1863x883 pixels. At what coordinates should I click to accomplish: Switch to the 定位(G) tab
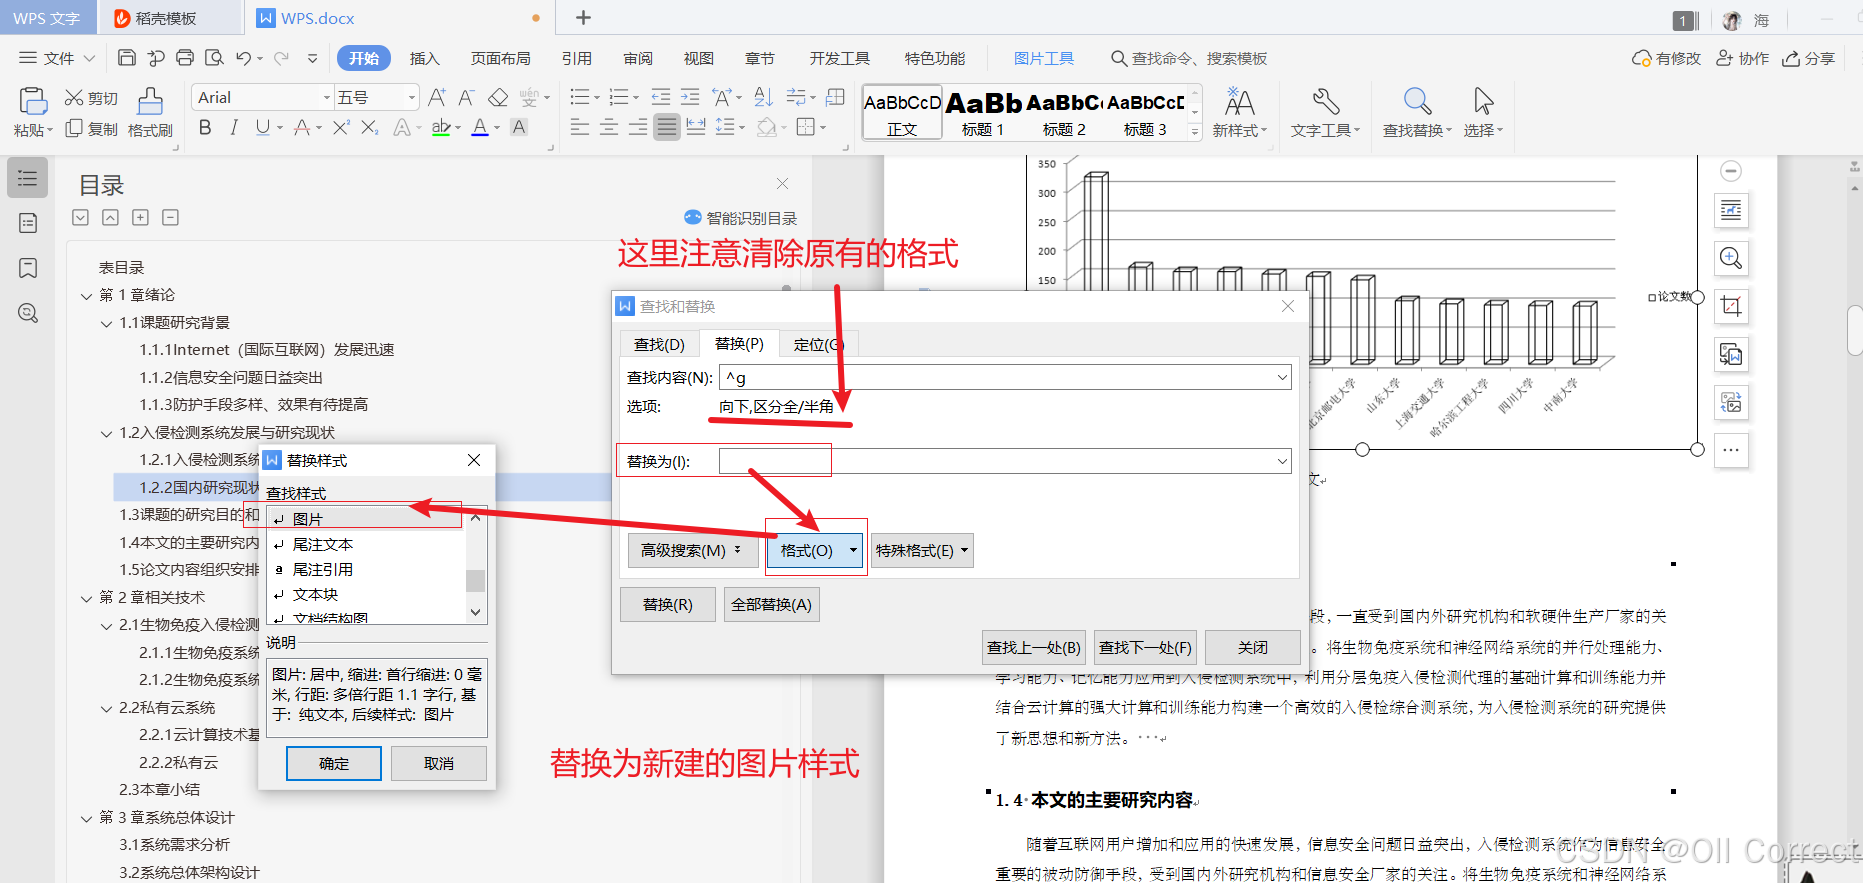(x=819, y=344)
